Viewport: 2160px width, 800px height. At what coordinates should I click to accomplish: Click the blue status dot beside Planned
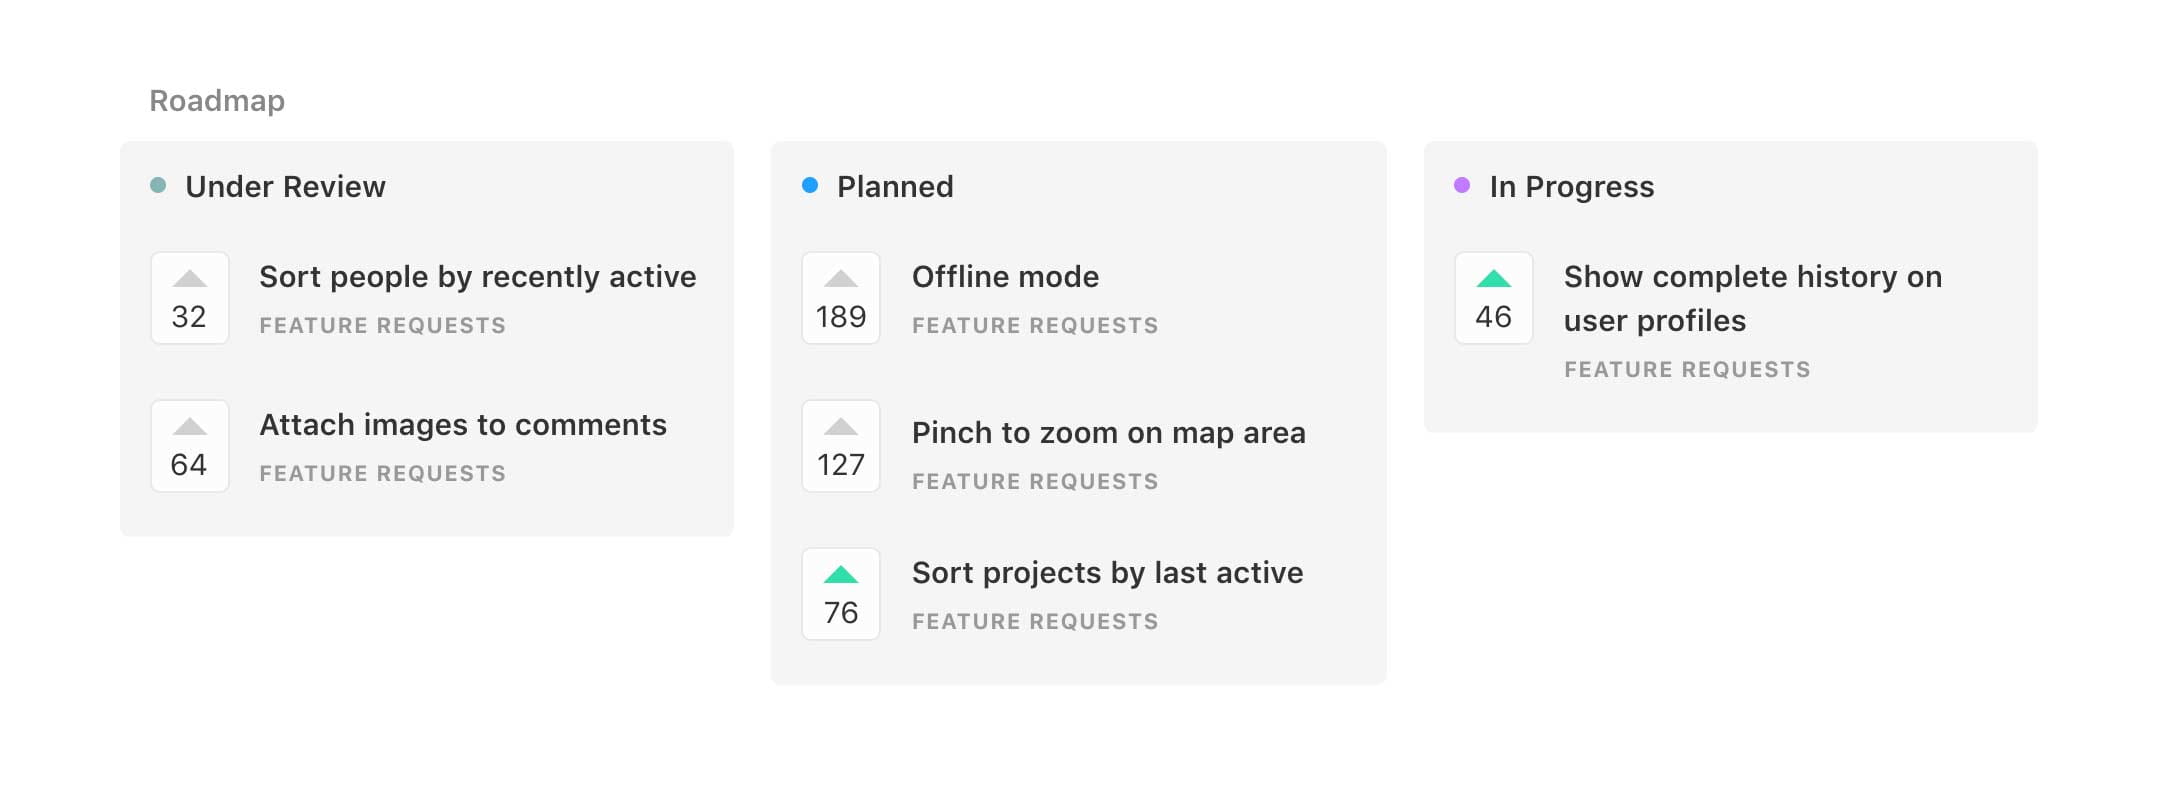coord(809,185)
